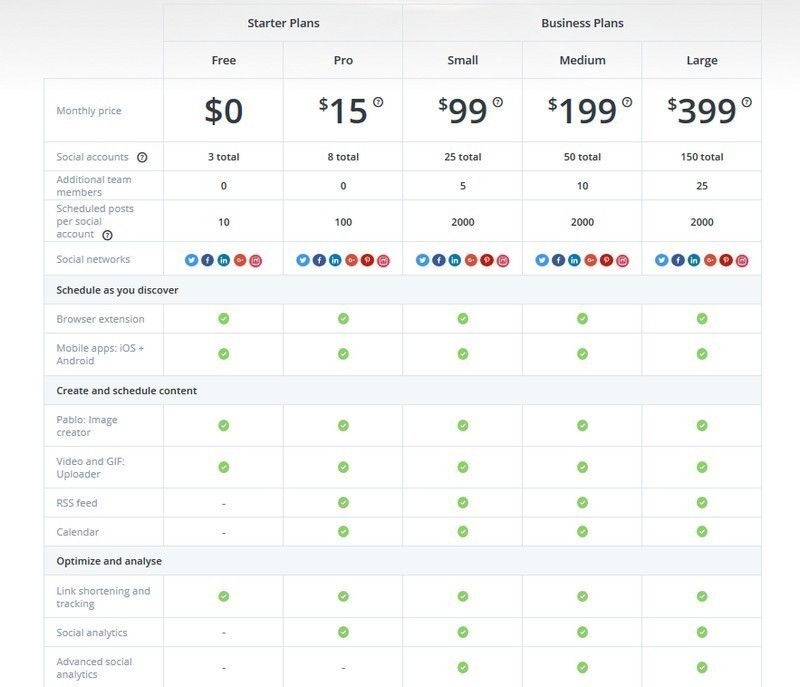The width and height of the screenshot is (800, 687).
Task: Click the Small plan Advanced social analytics checkmark
Action: [x=463, y=667]
